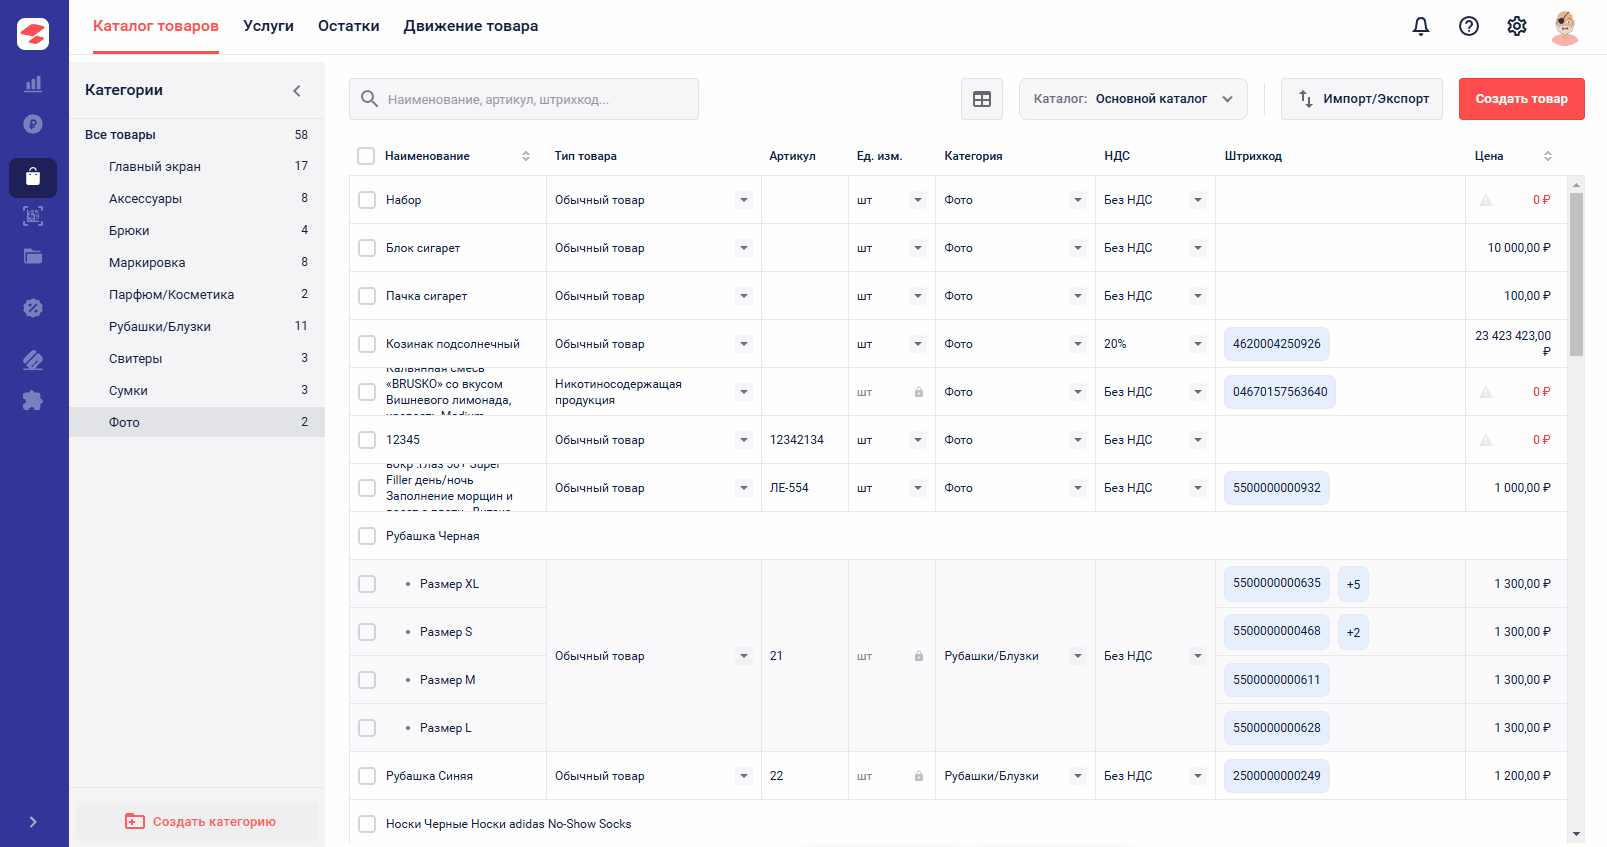The height and width of the screenshot is (847, 1607).
Task: Check the box for Блок сигарет
Action: click(x=367, y=248)
